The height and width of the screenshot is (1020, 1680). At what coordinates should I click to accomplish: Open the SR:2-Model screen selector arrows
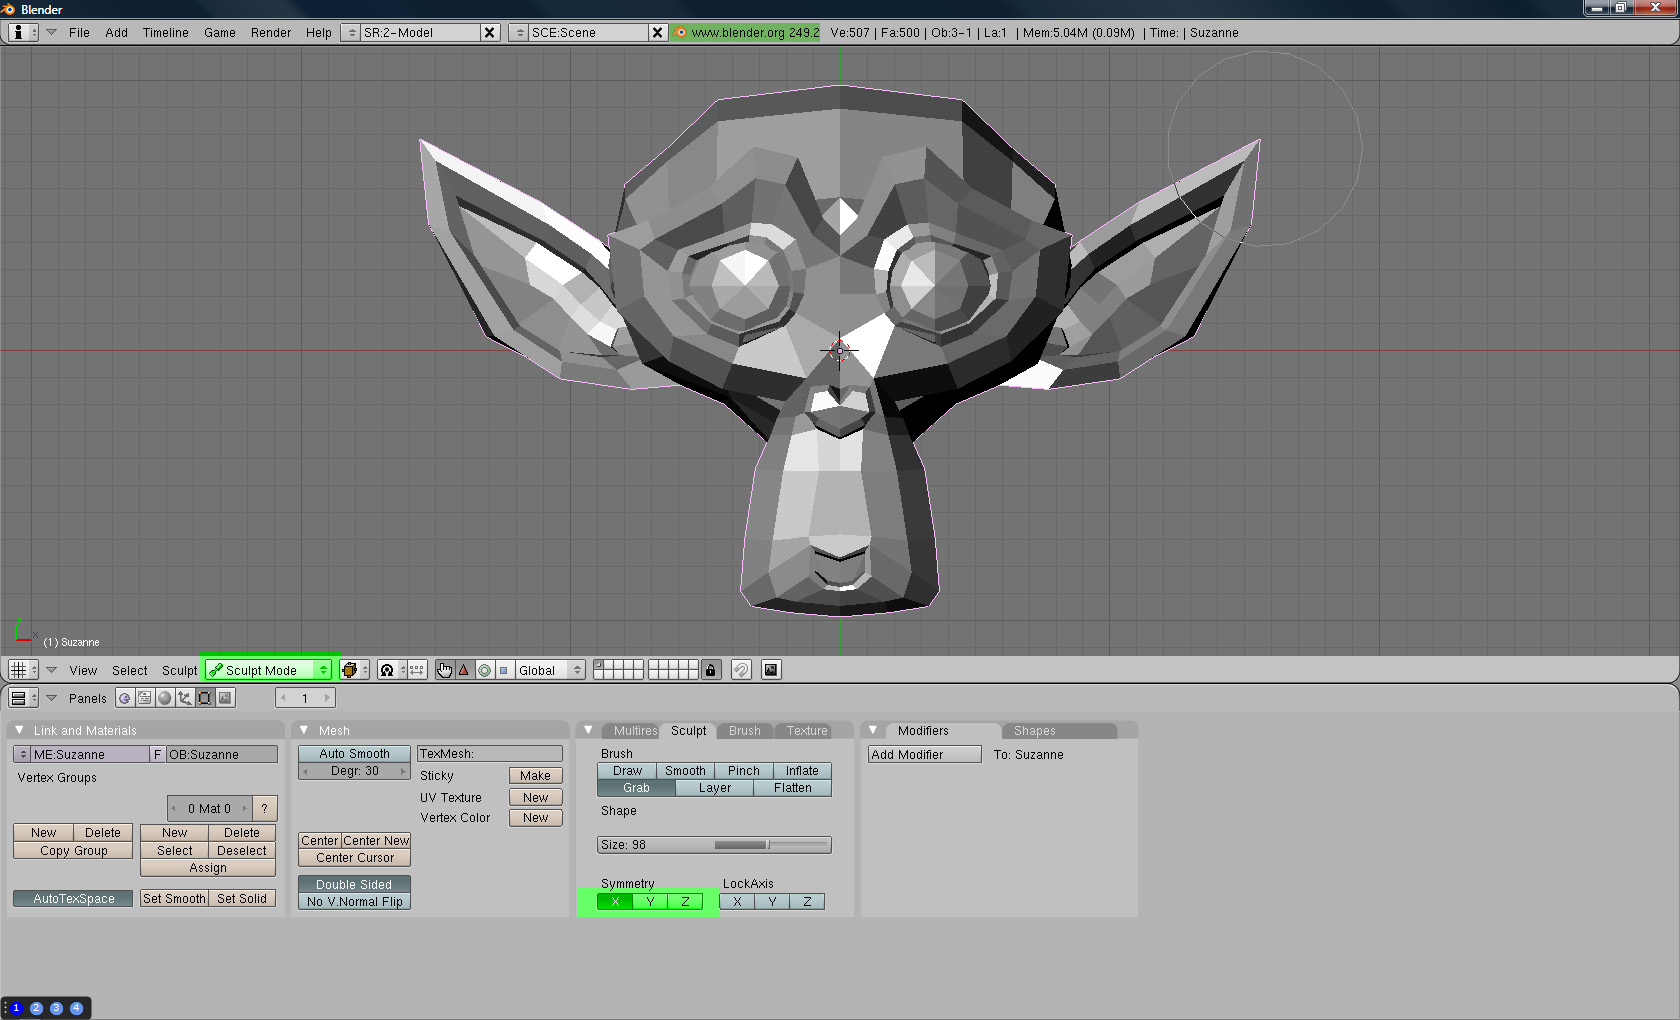[x=351, y=32]
